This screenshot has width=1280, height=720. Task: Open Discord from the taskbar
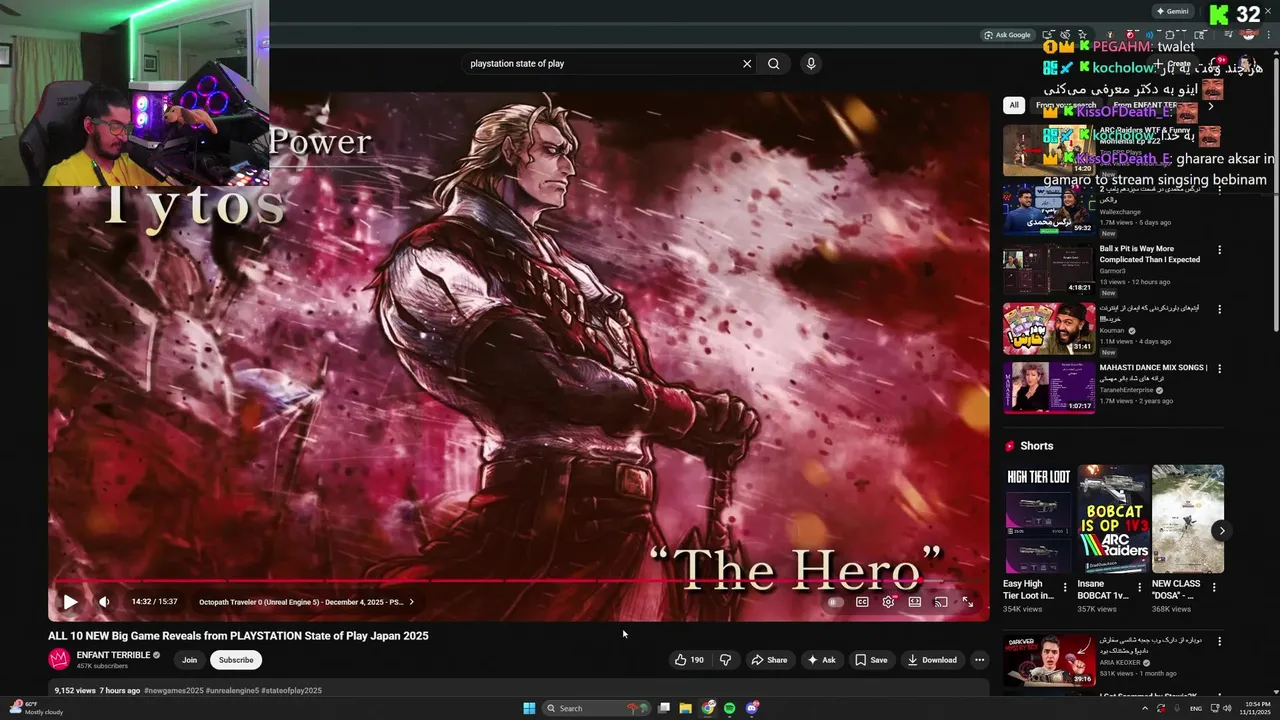coord(752,708)
